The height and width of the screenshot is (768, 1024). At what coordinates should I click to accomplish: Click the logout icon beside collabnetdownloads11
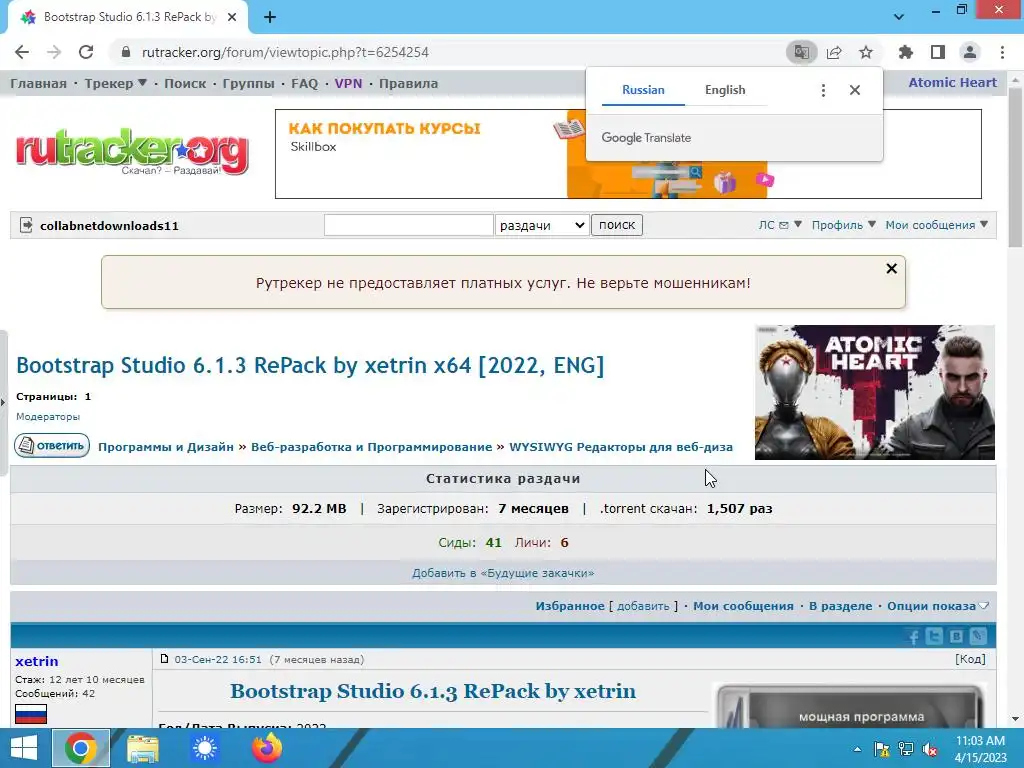[26, 225]
